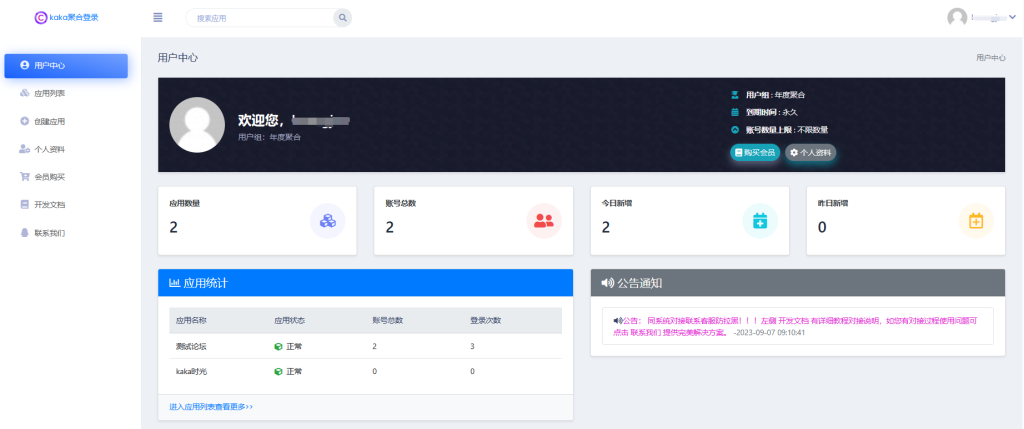Click the 到期时间 calendar icon
This screenshot has width=1024, height=429.
(x=735, y=112)
